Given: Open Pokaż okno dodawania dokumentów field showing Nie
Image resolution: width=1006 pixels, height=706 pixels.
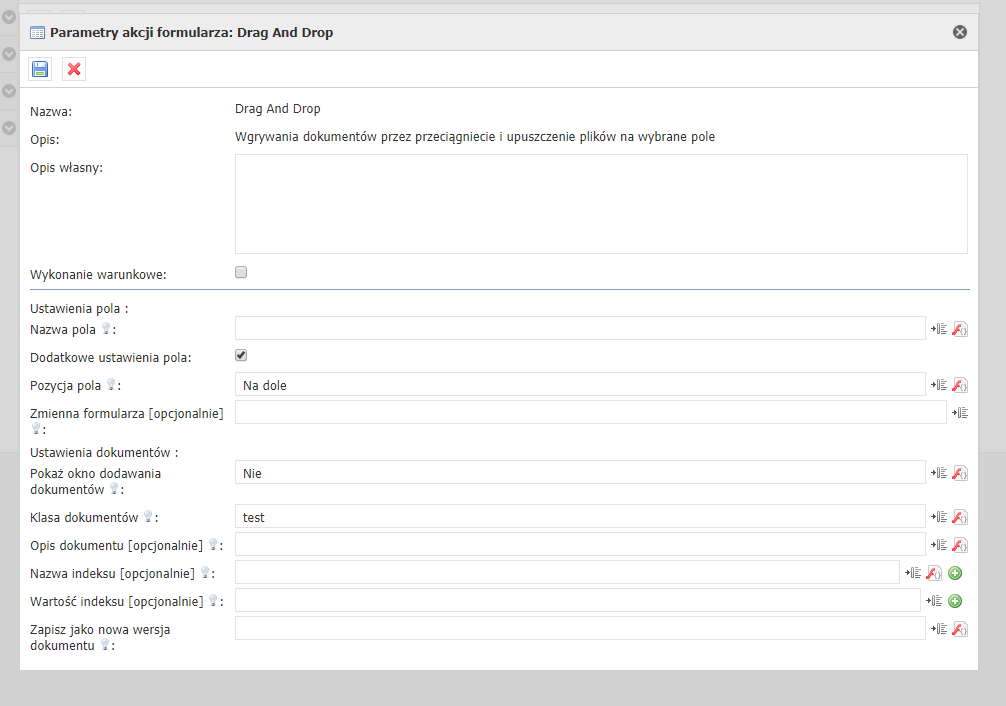Looking at the screenshot, I should click(580, 473).
